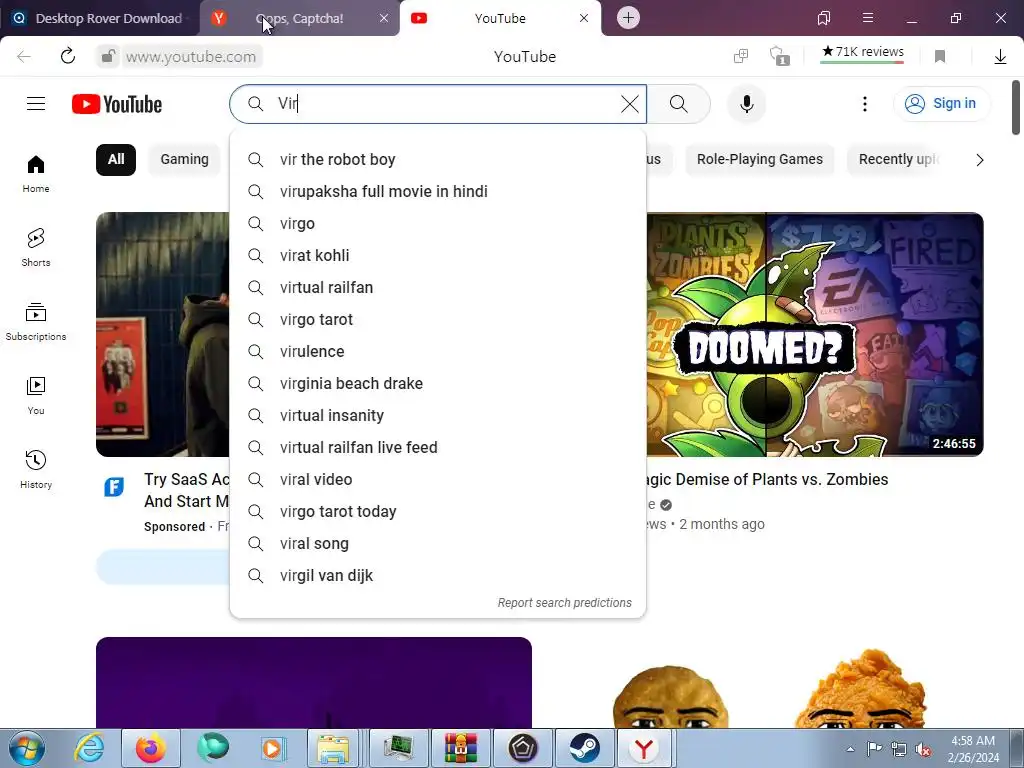
Task: Select the Gaming filter chip
Action: [185, 159]
